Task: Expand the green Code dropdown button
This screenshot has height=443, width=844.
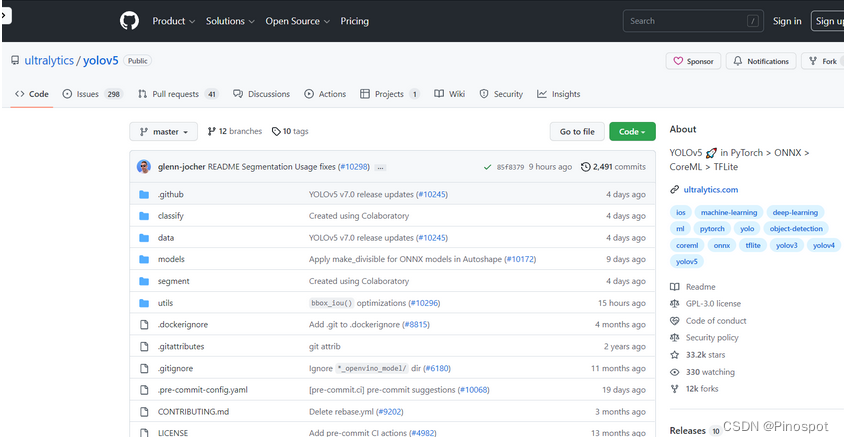Action: click(x=632, y=131)
